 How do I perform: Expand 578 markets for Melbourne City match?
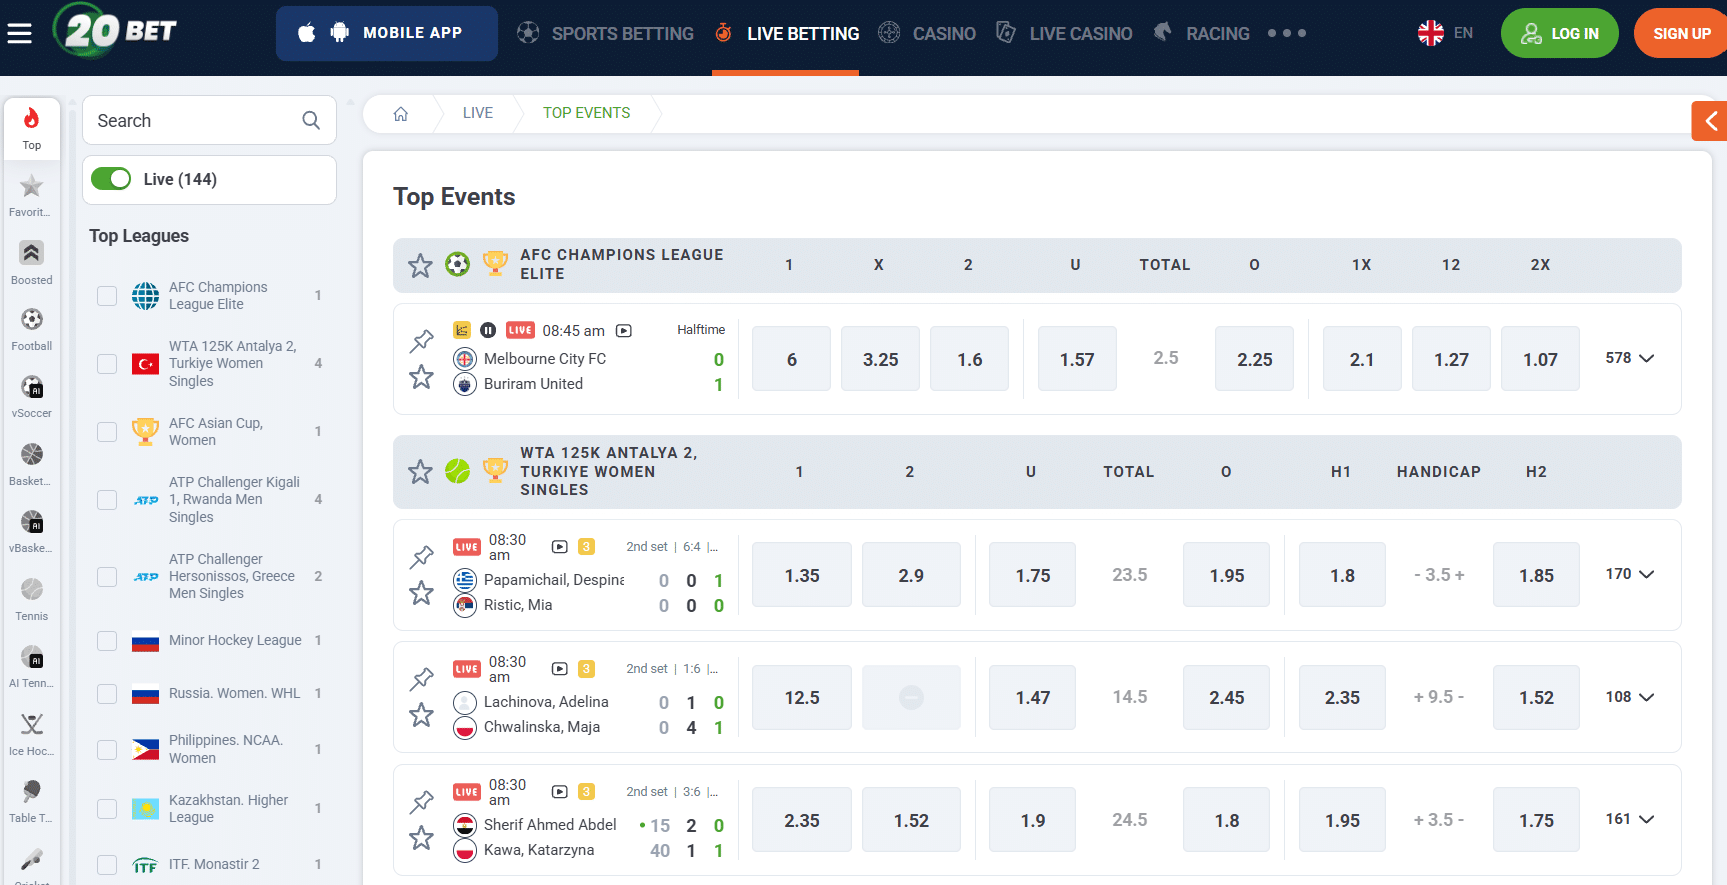(1630, 358)
